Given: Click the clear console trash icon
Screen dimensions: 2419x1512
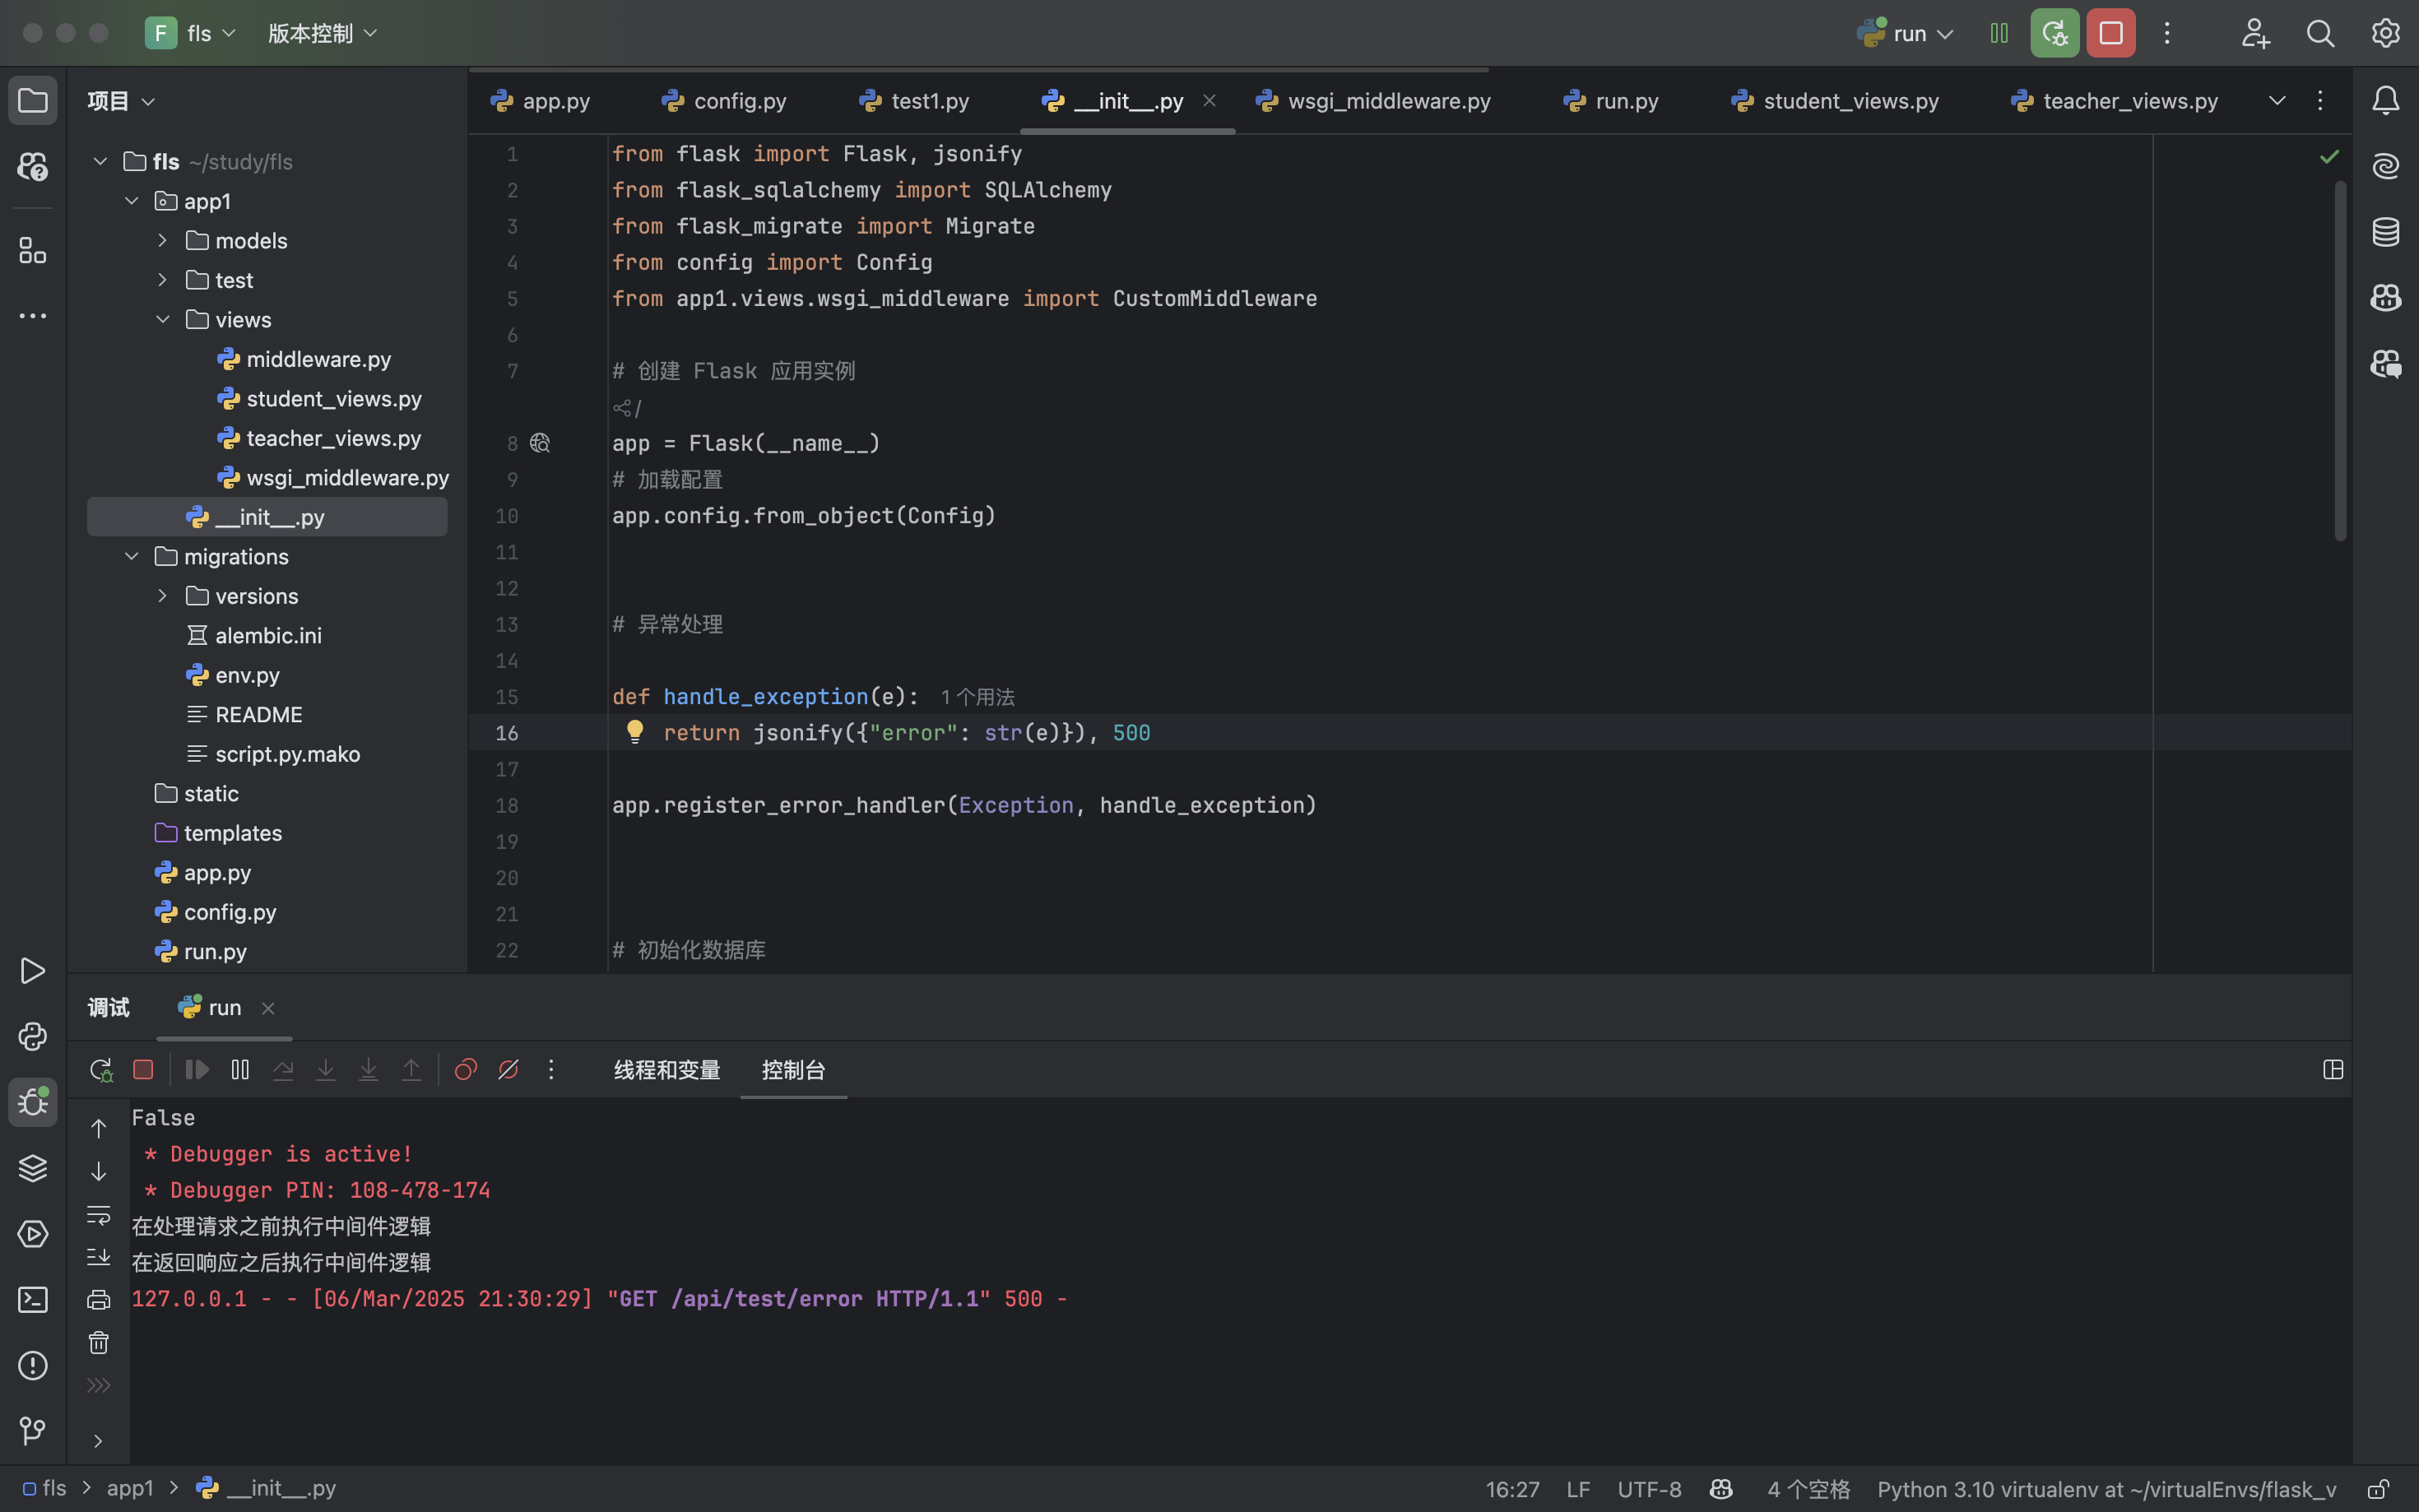Looking at the screenshot, I should 98,1343.
